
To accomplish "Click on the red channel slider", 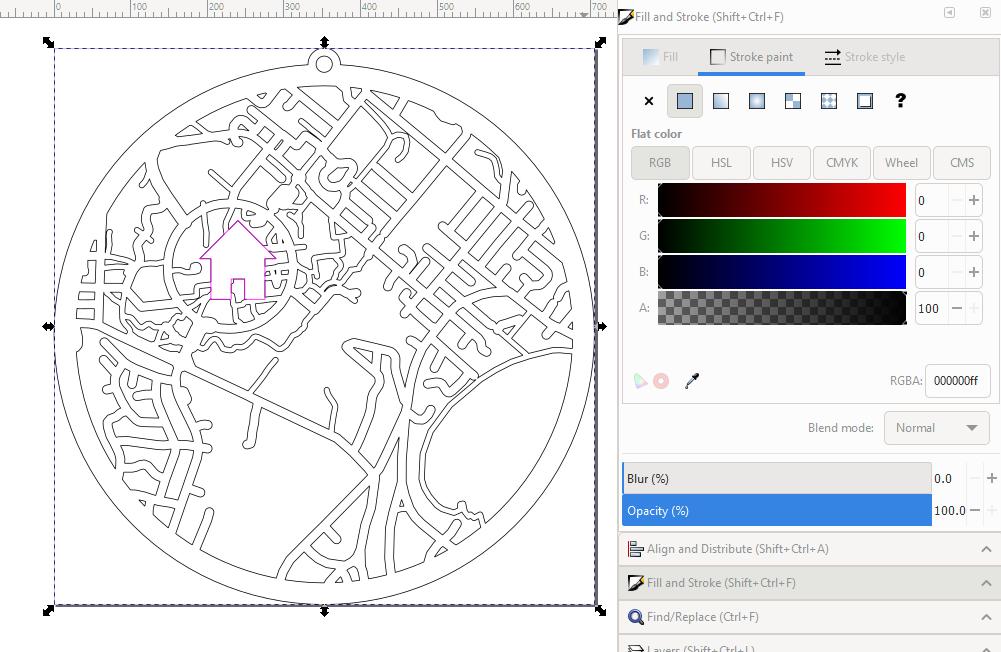I will tap(782, 200).
